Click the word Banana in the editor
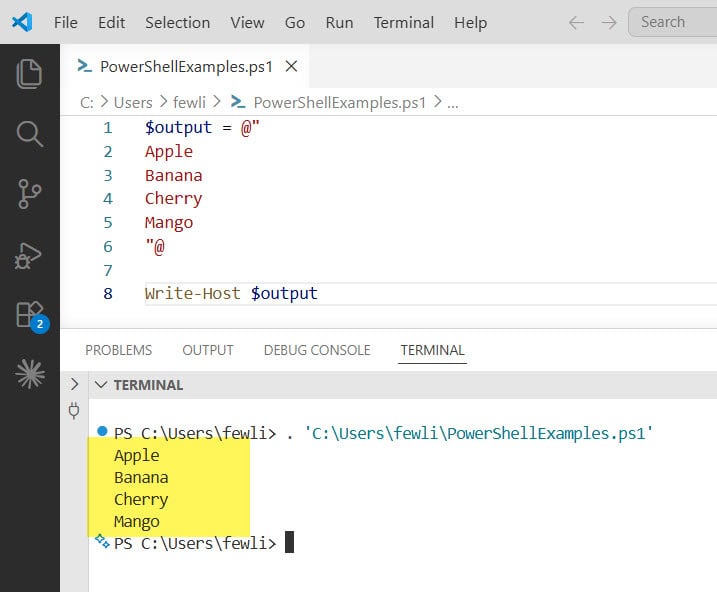Image resolution: width=717 pixels, height=592 pixels. click(173, 176)
